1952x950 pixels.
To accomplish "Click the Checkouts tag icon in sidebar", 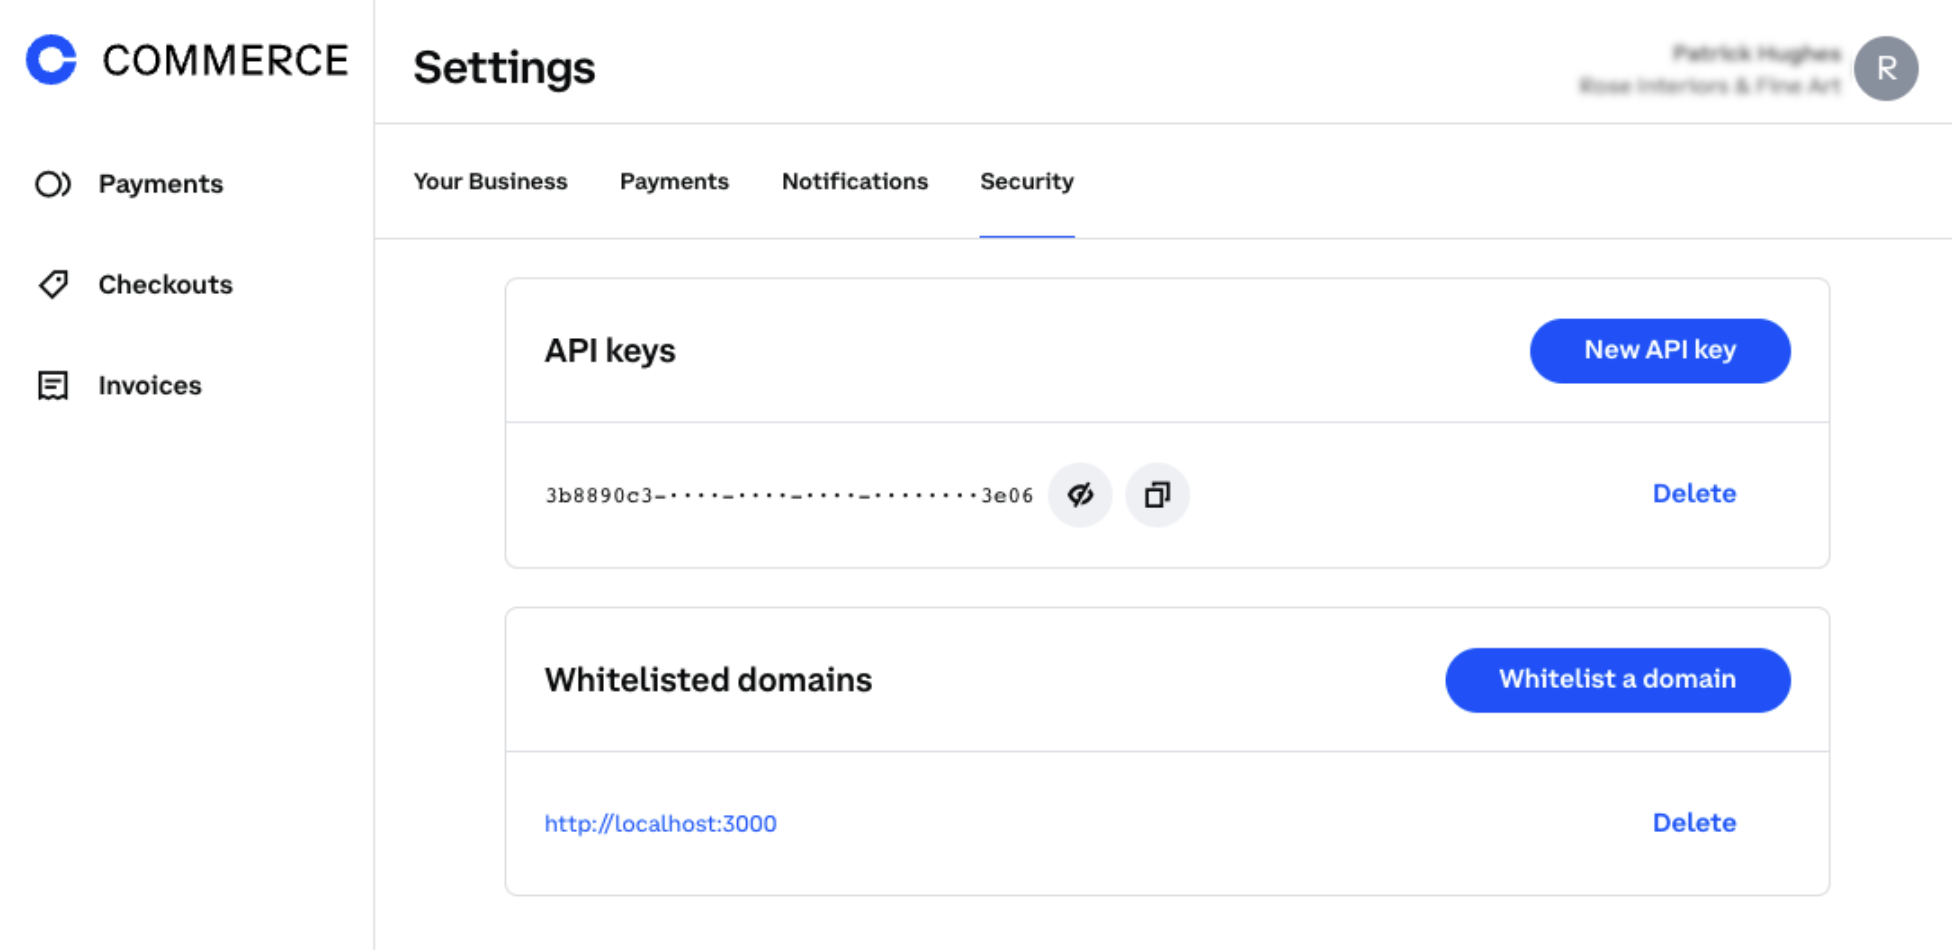I will tap(53, 285).
